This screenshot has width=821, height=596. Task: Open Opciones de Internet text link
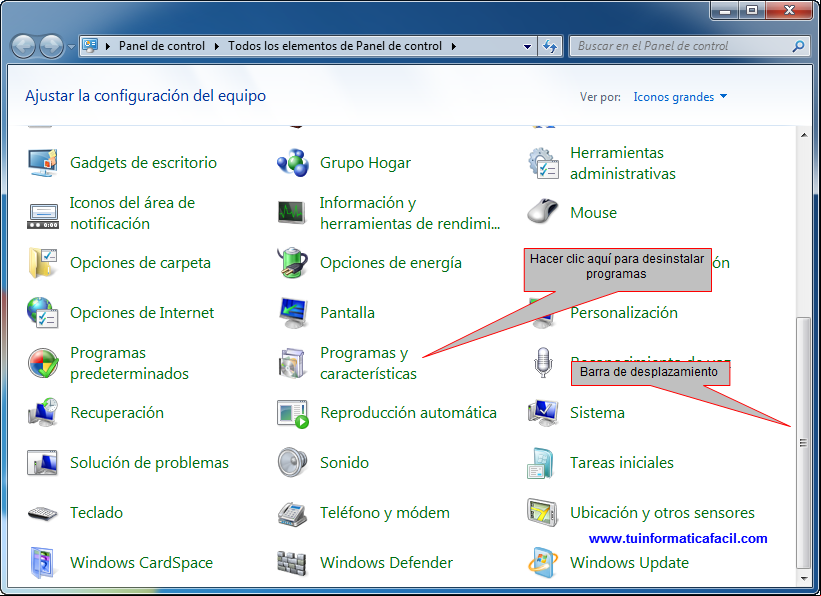pyautogui.click(x=142, y=313)
